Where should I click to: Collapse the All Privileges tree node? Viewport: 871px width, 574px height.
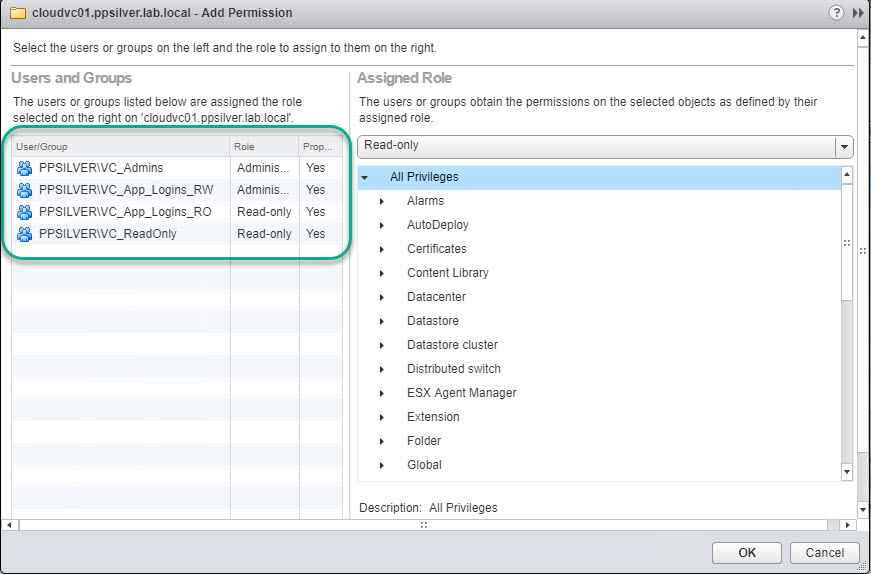tap(365, 178)
